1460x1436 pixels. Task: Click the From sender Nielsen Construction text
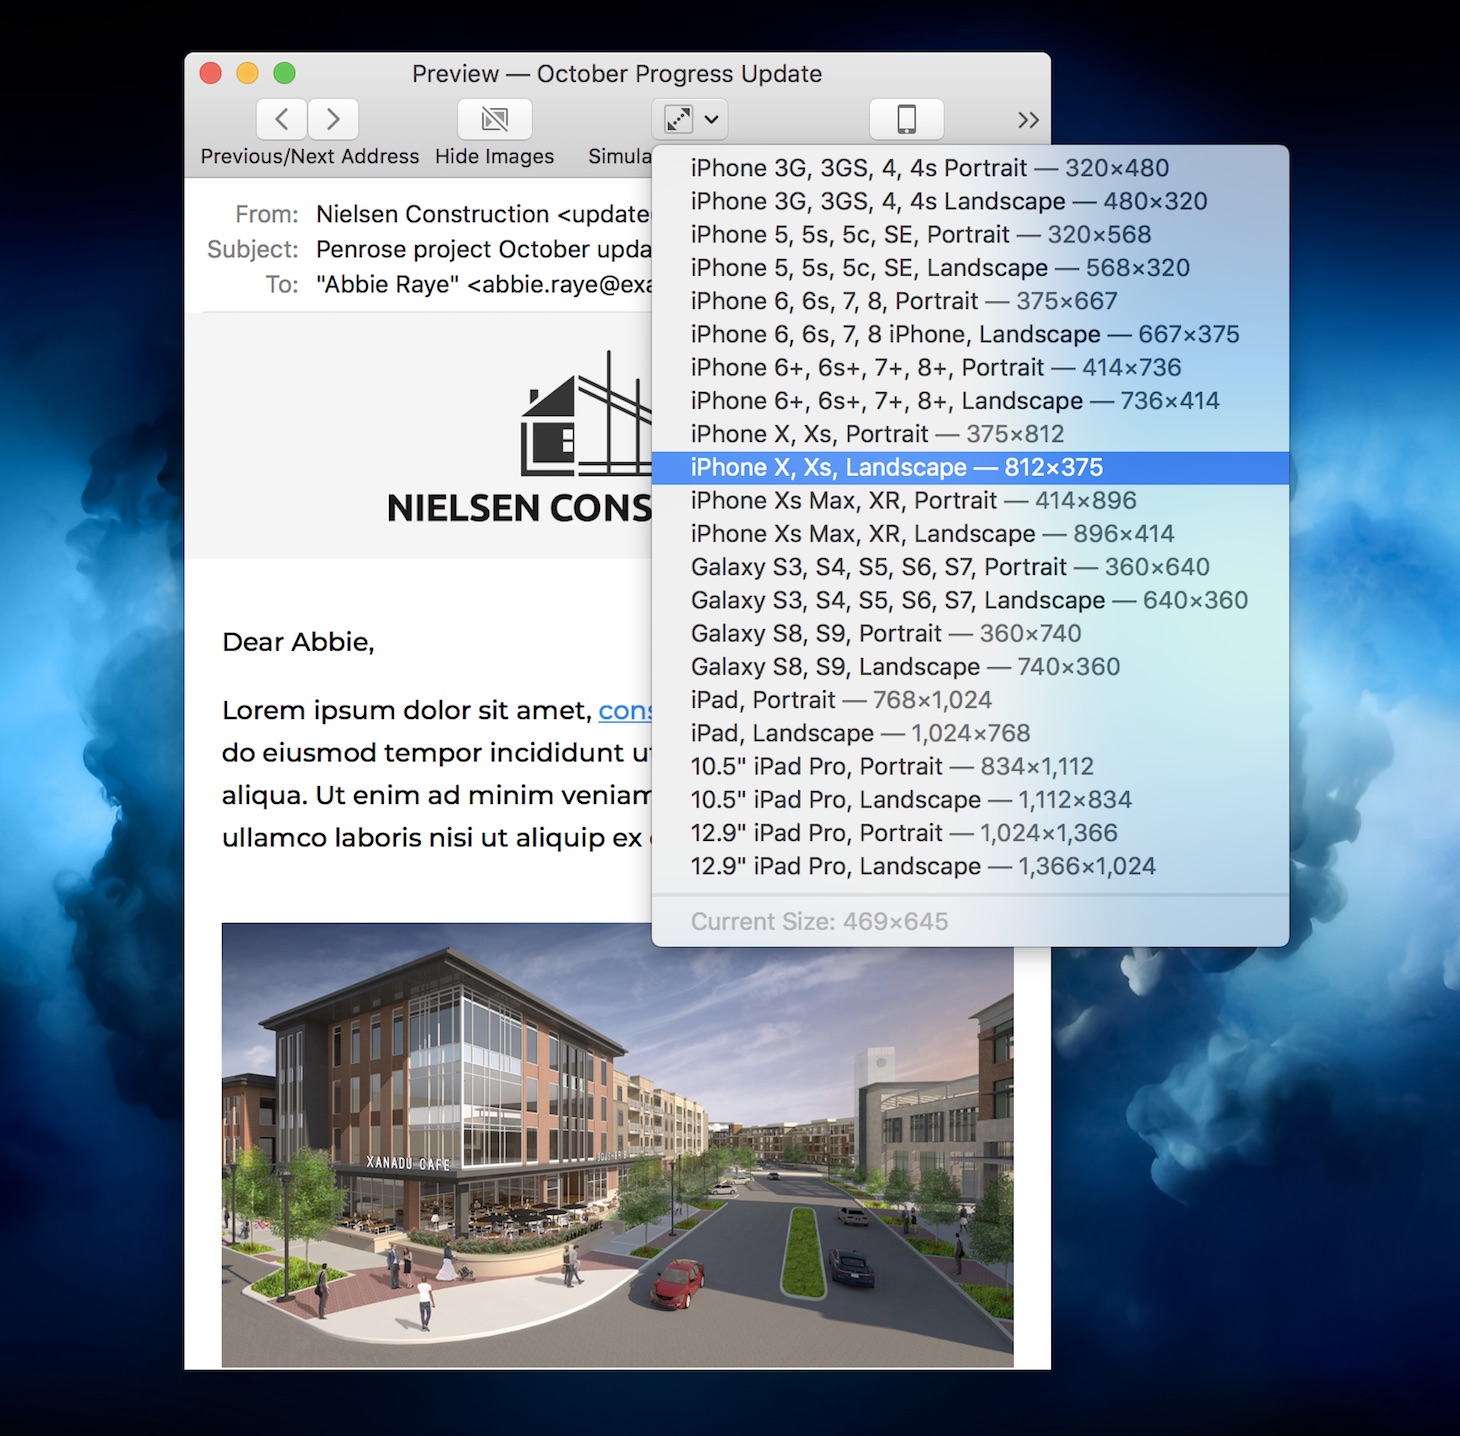coord(484,214)
